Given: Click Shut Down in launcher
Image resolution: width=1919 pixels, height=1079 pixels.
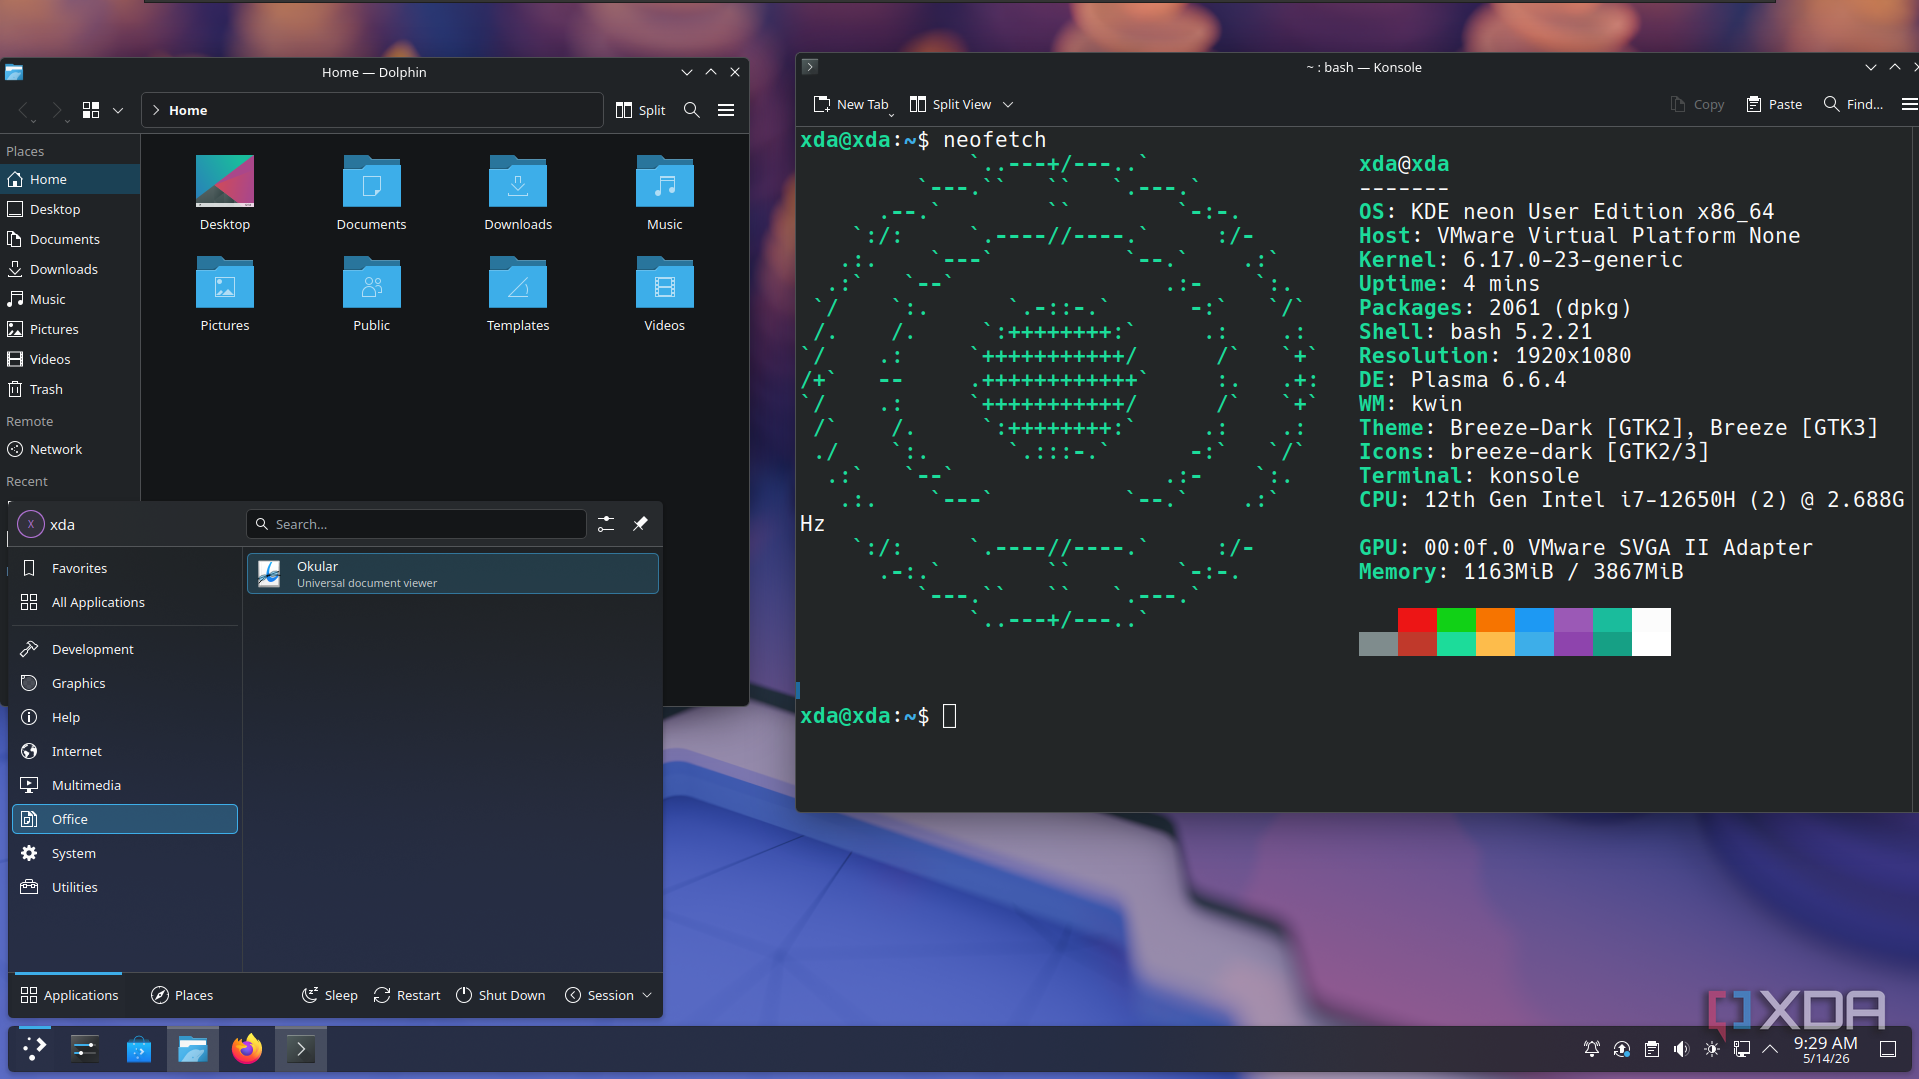Looking at the screenshot, I should (x=500, y=995).
